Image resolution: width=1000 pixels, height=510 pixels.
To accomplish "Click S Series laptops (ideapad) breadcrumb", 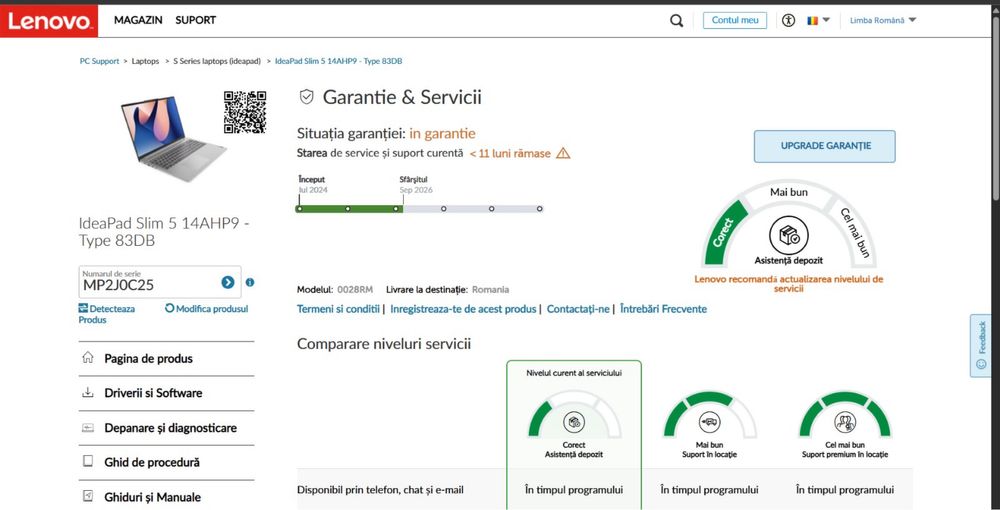I will 217,61.
